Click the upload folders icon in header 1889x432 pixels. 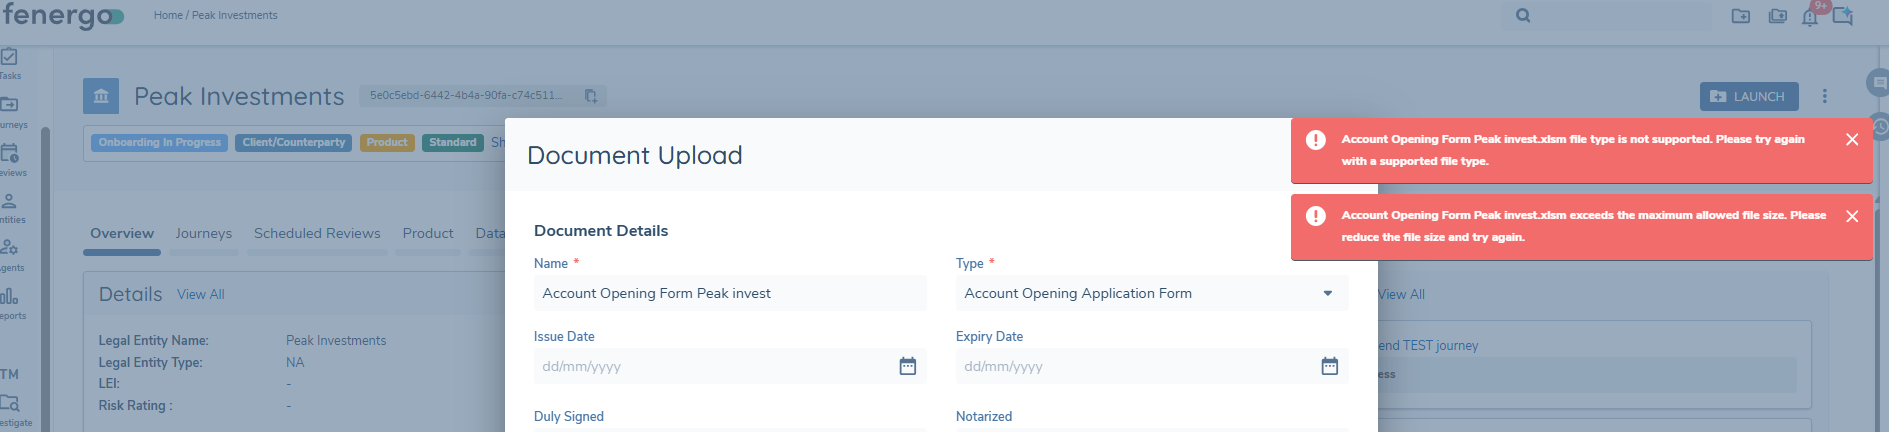tap(1777, 16)
